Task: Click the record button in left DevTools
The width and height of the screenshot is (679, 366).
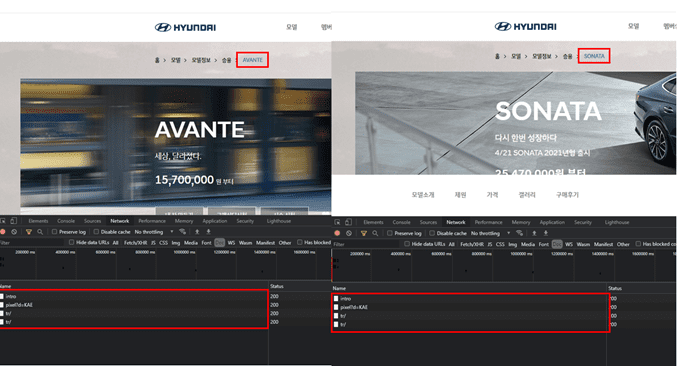Action: [x=3, y=232]
